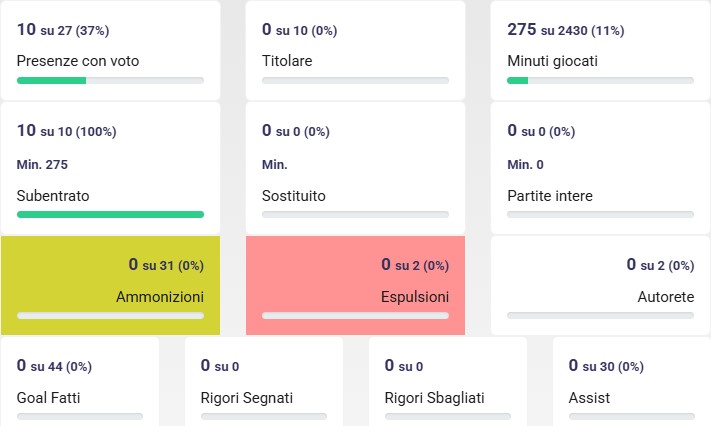The image size is (711, 426).
Task: Click the fully filled Subentrato progress bar
Action: tap(110, 214)
